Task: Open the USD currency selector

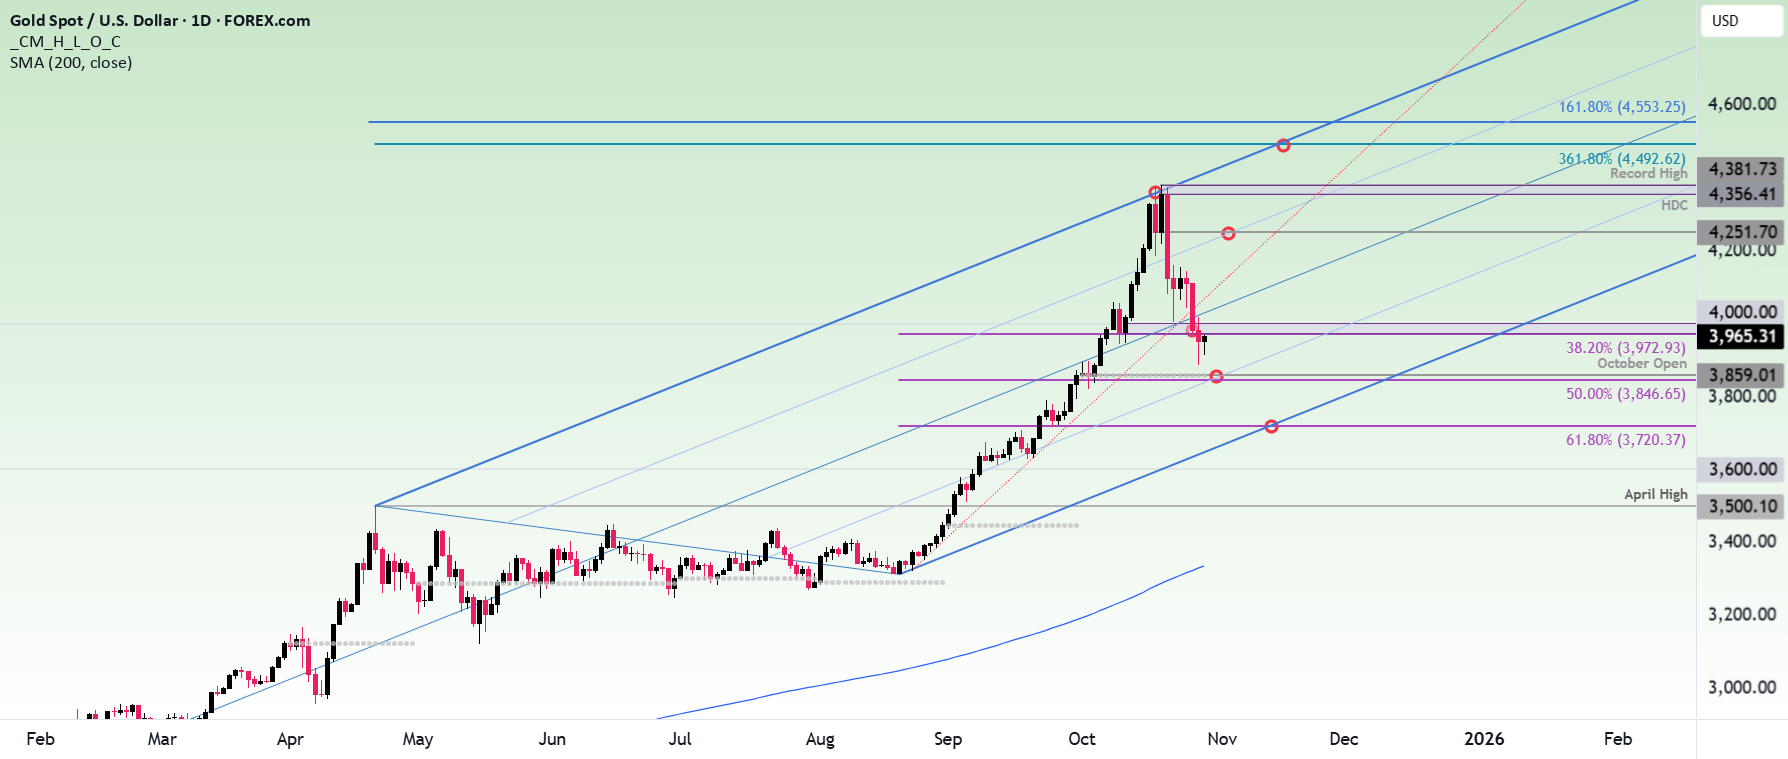Action: [x=1741, y=21]
